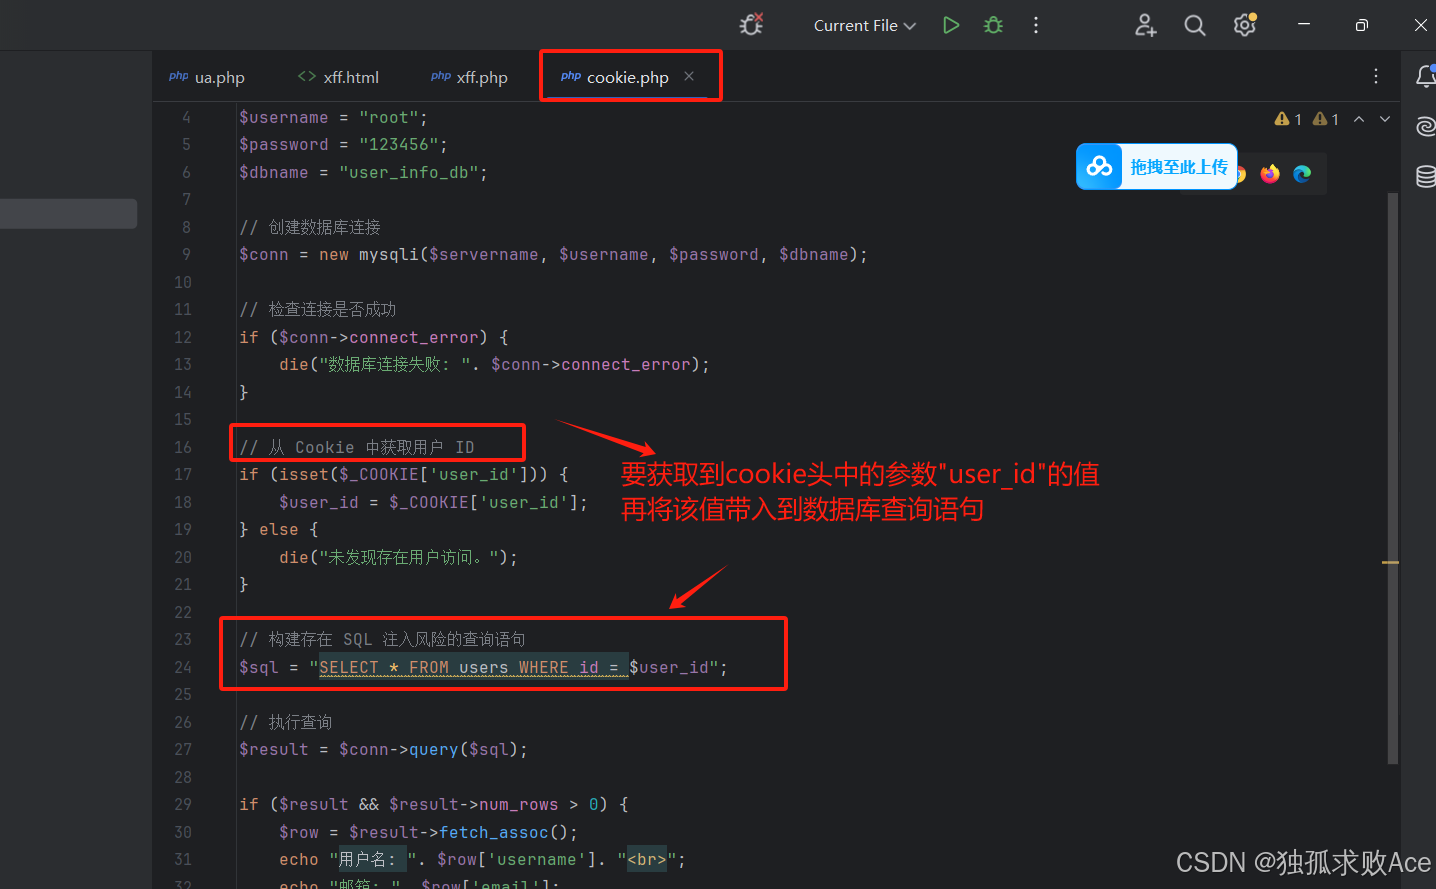Open Search Everywhere with the magnifier icon

pos(1194,25)
